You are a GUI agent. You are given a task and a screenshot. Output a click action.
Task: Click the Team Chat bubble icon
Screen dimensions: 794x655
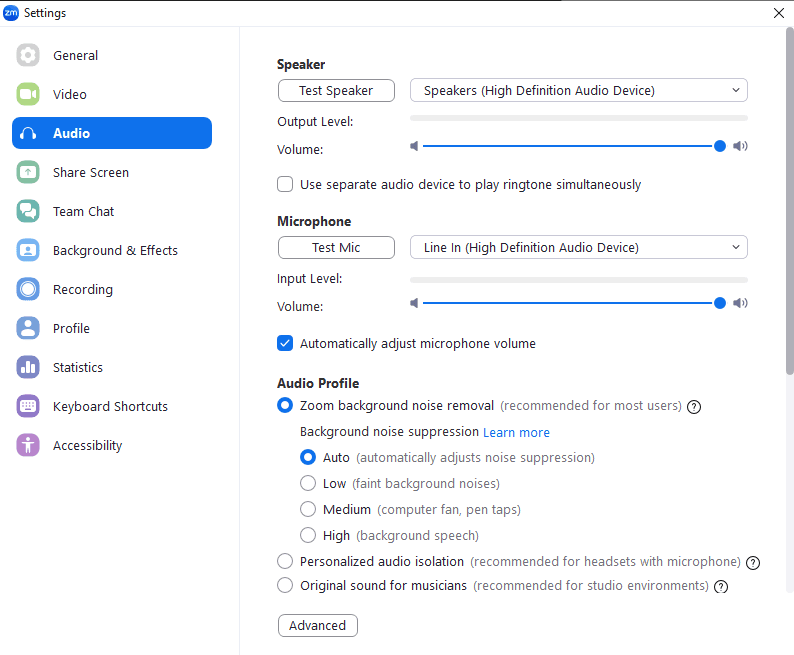coord(28,212)
